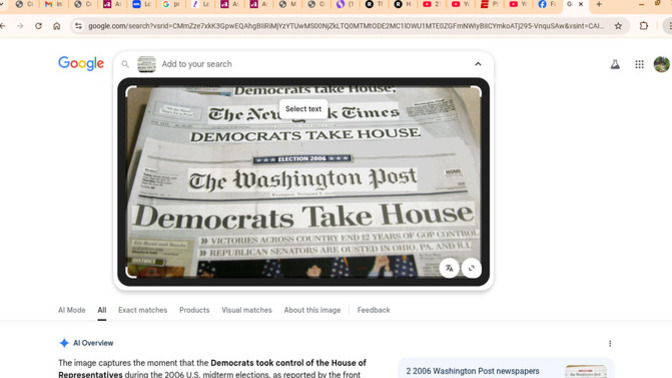The height and width of the screenshot is (378, 672).
Task: Reload the current page
Action: [39, 26]
